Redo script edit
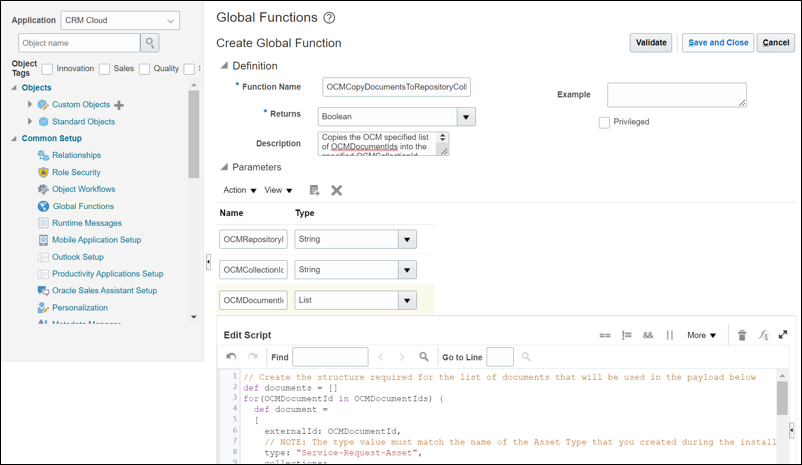Image resolution: width=802 pixels, height=465 pixels. click(x=253, y=357)
